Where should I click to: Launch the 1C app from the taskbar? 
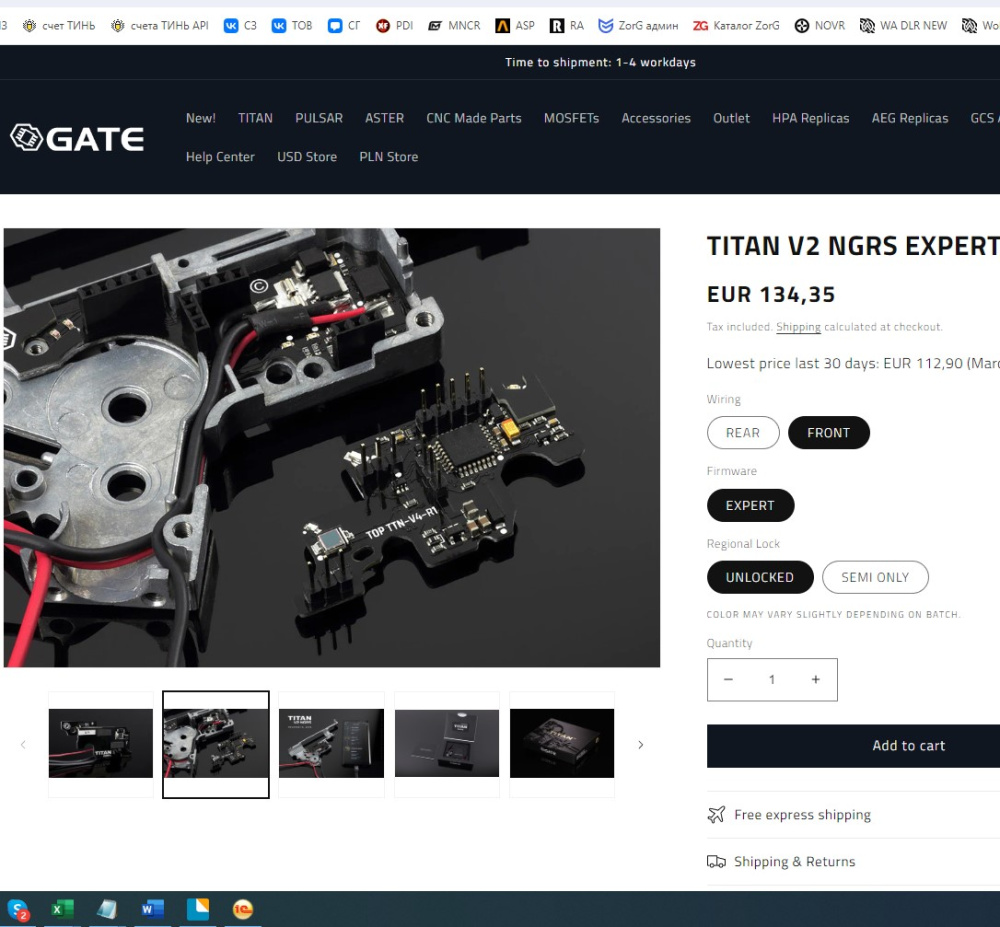tap(243, 909)
